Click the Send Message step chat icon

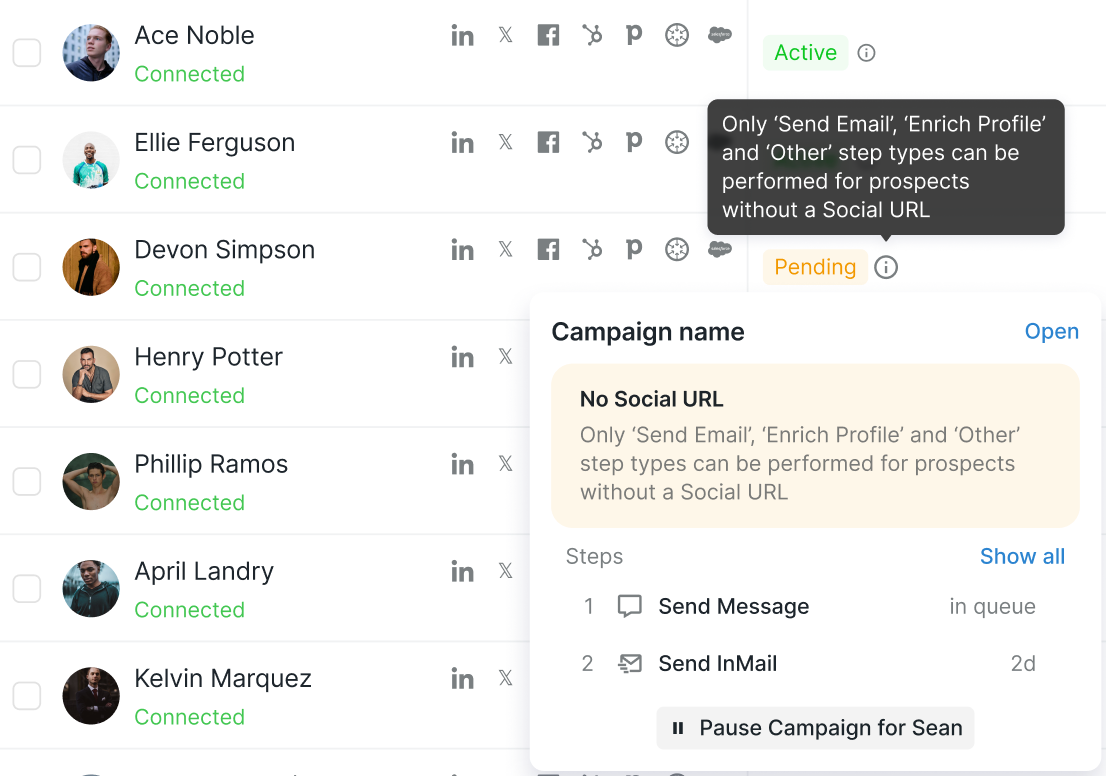pos(629,607)
